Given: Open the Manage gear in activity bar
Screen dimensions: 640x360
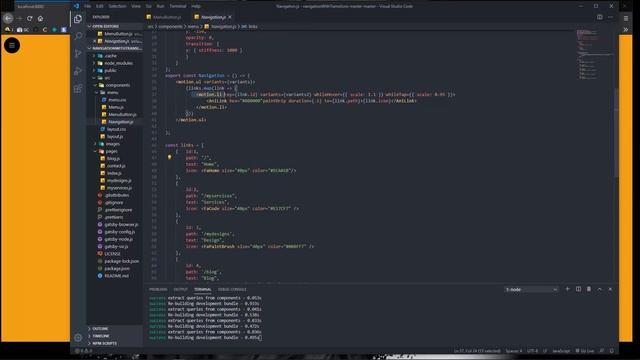Looking at the screenshot, I should point(78,338).
